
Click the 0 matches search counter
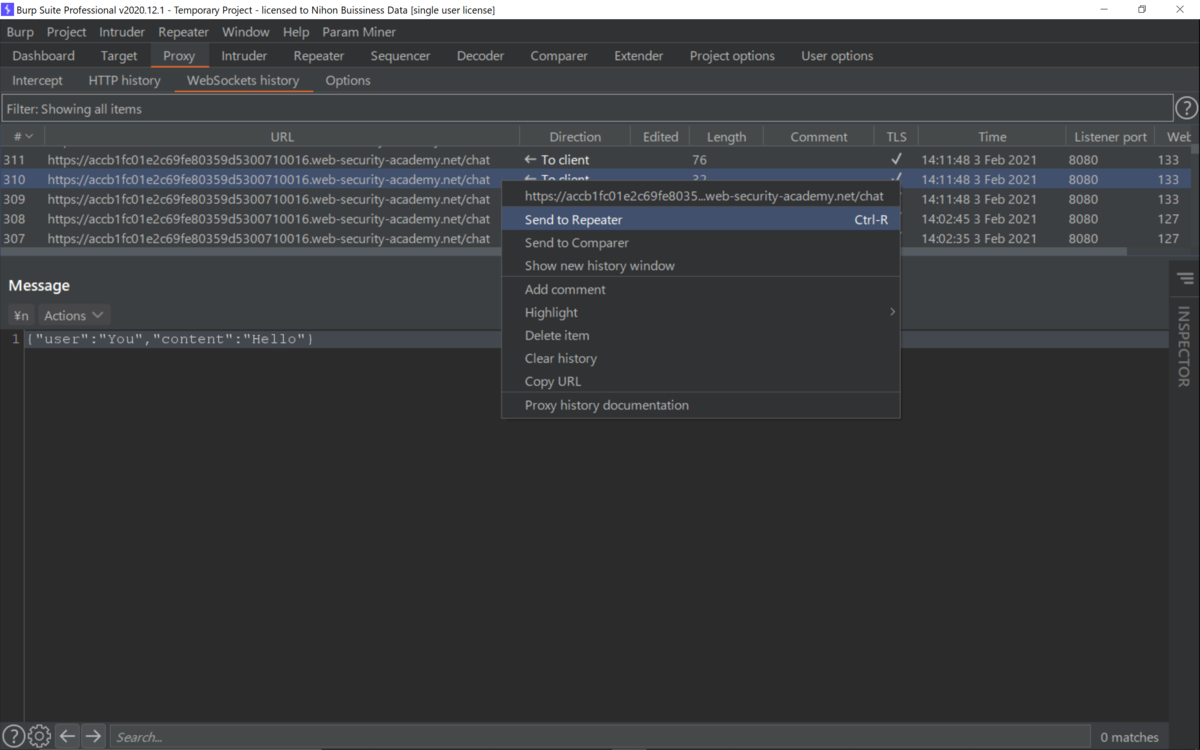1129,737
